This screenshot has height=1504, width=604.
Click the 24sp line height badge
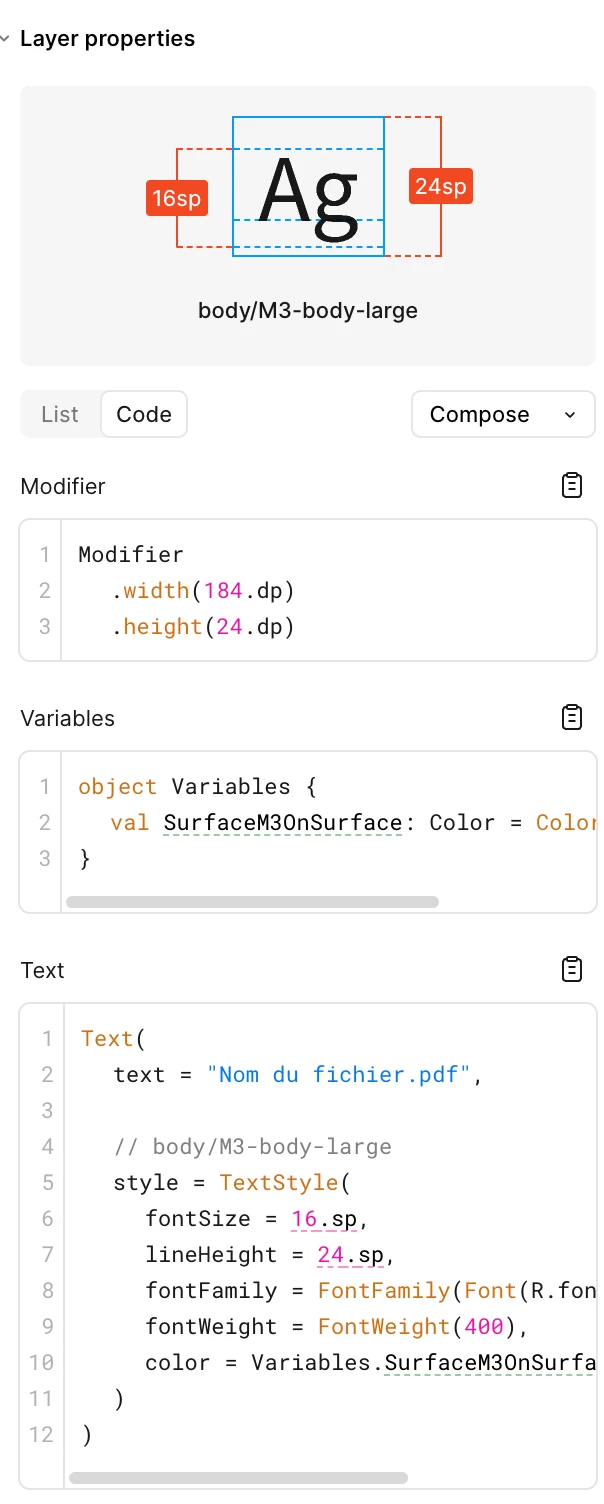pyautogui.click(x=441, y=186)
